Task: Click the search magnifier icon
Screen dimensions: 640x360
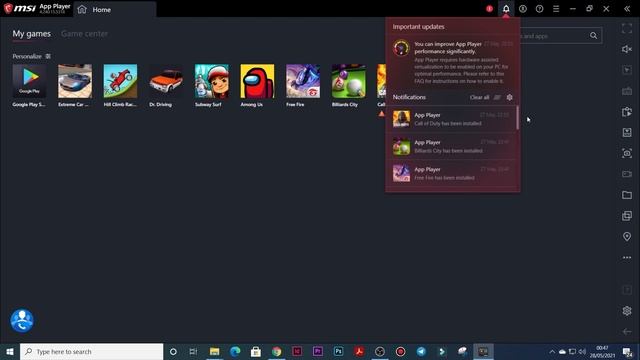Action: (593, 36)
